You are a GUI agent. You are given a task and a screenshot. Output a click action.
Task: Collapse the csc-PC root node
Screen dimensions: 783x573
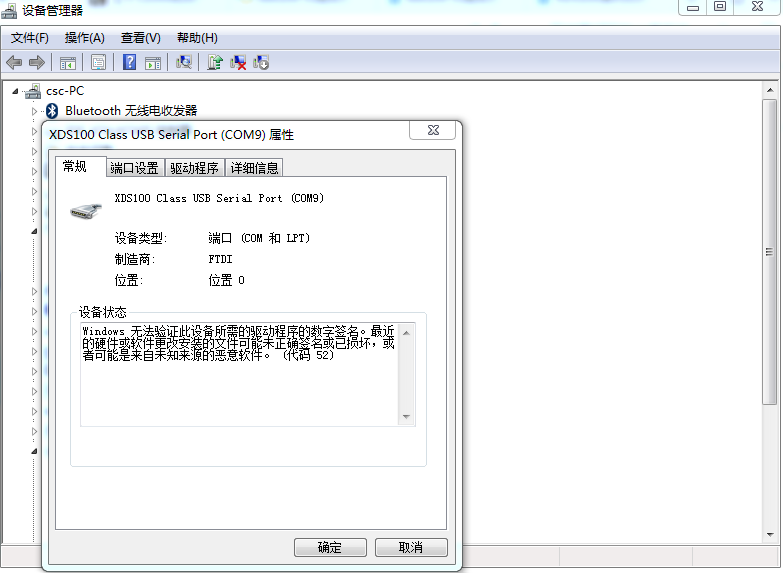(x=15, y=91)
